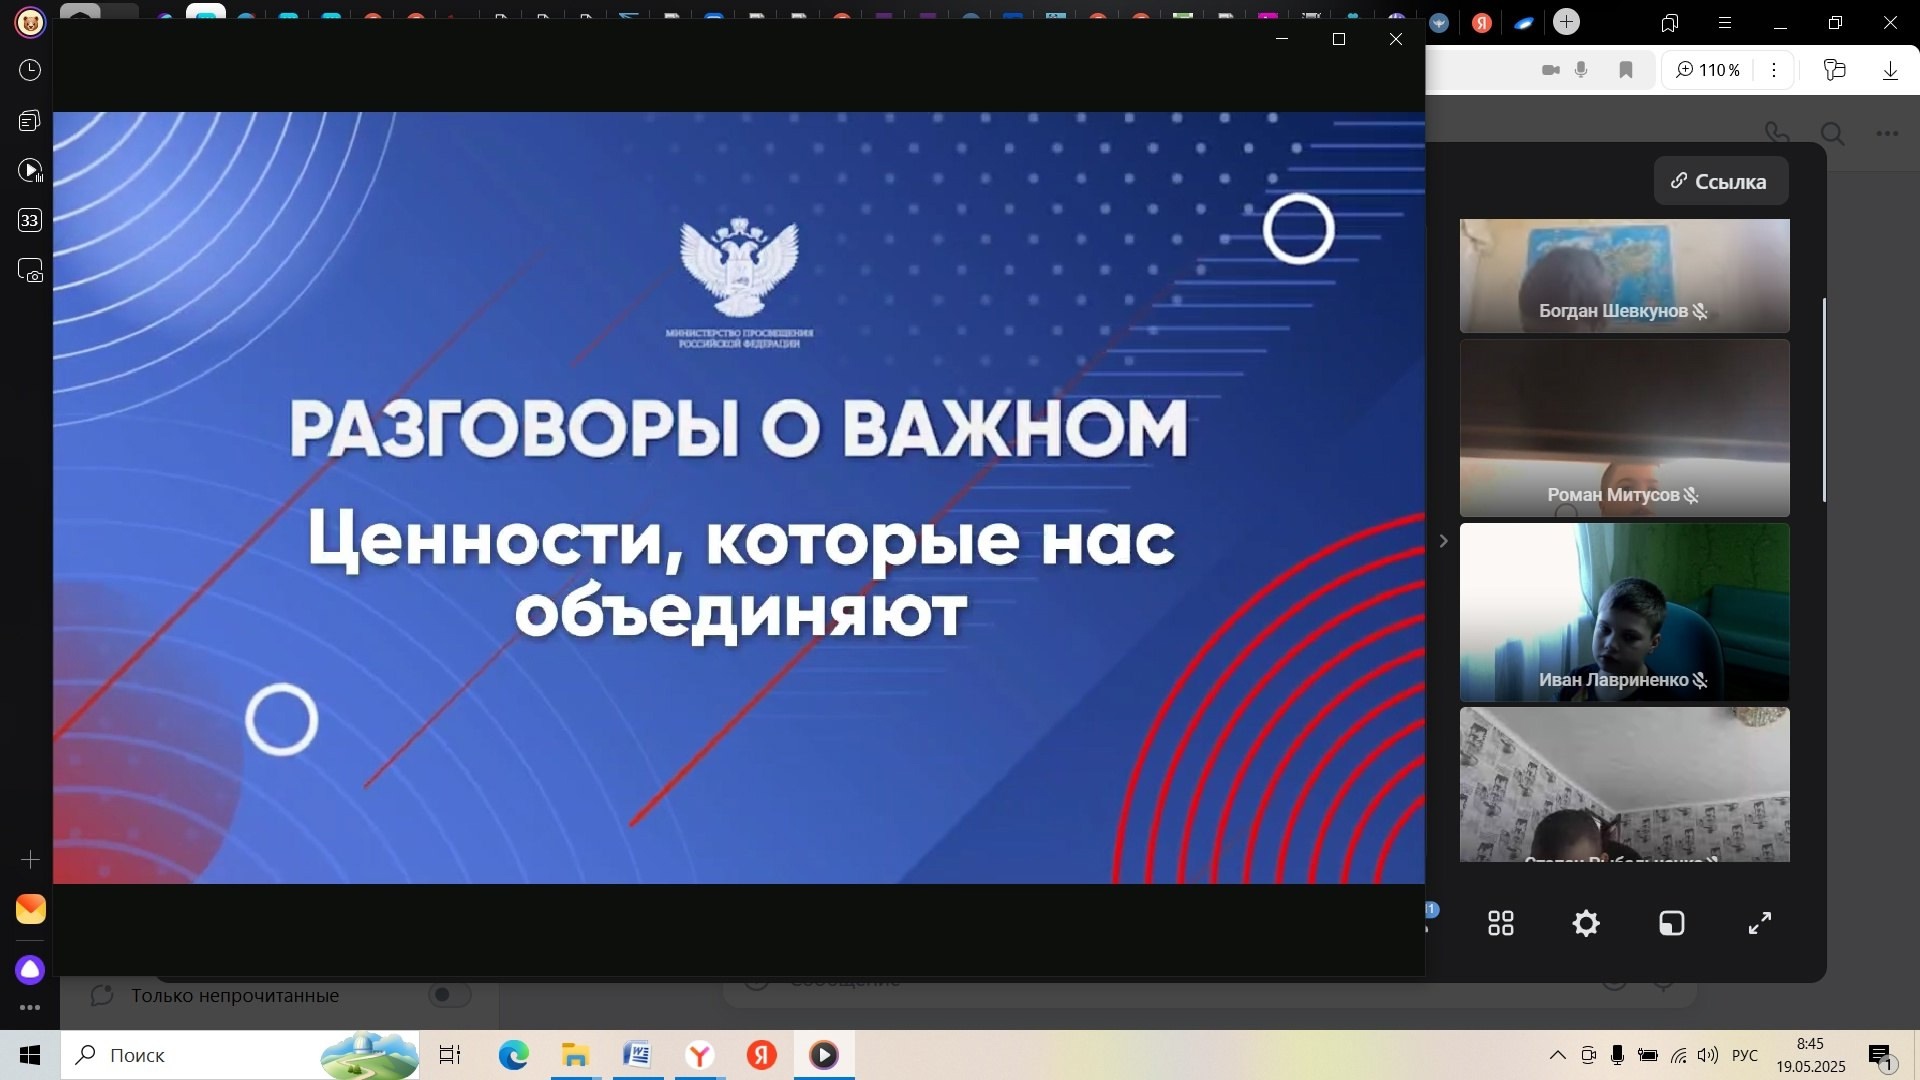Launch Alice assistant from the sidebar
Screen dimensions: 1920x1080
(30, 969)
